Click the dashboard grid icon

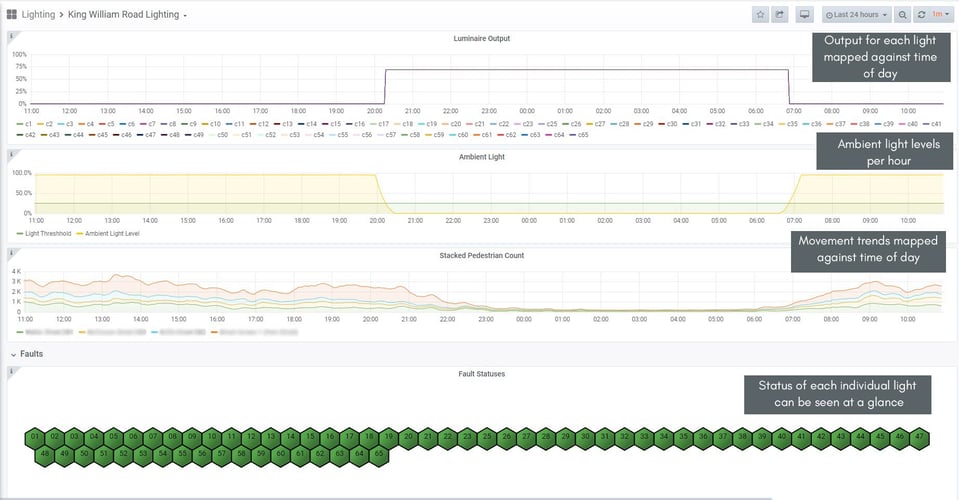pyautogui.click(x=12, y=15)
